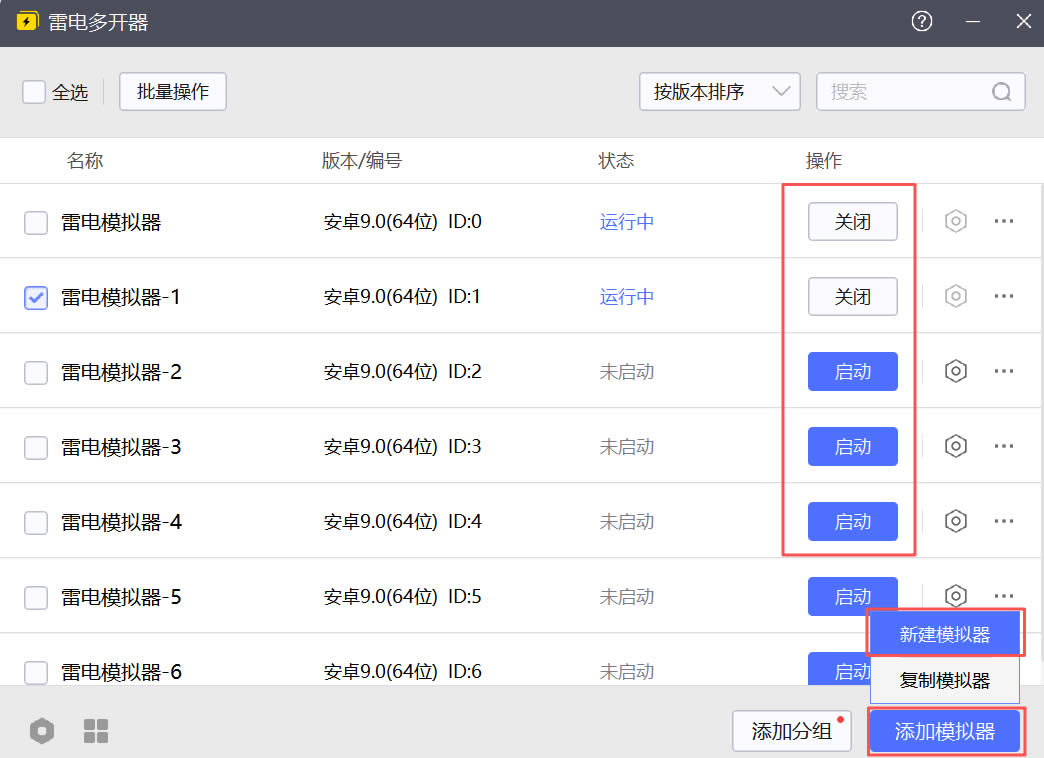Open settings for 雷电模拟器-2
The height and width of the screenshot is (758, 1044).
(956, 371)
